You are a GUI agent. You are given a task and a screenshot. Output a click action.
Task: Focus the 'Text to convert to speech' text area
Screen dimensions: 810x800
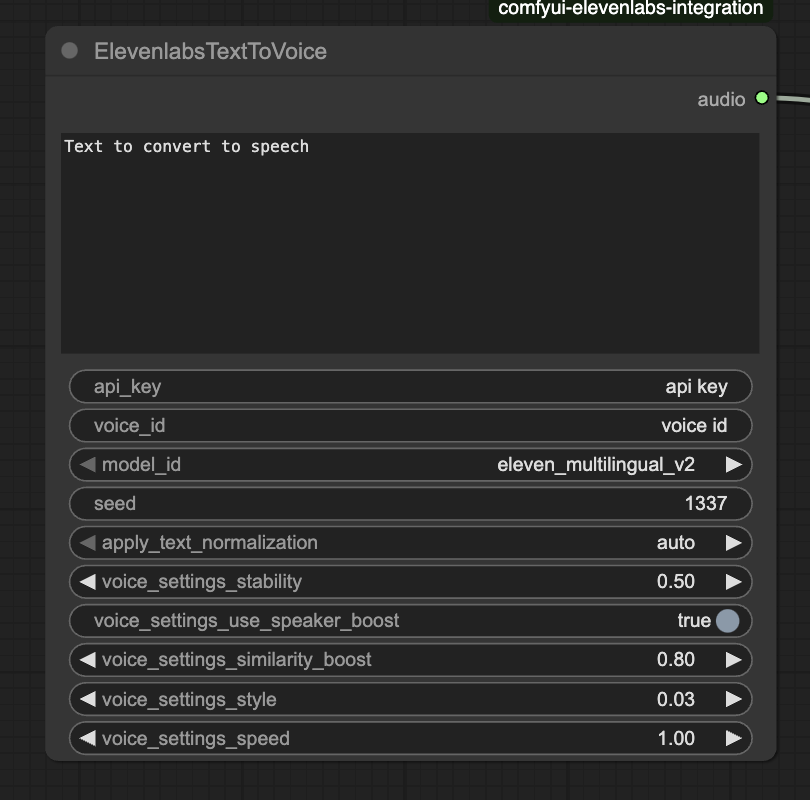click(410, 243)
